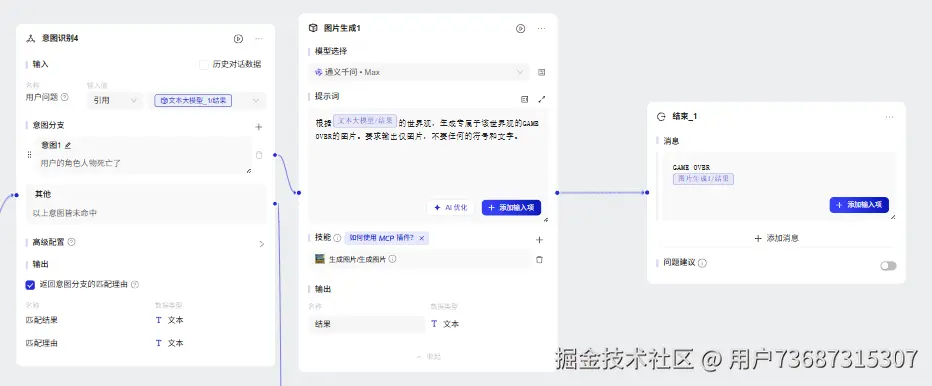Enable the 历史对话数据 checkbox
The height and width of the screenshot is (386, 932).
click(x=204, y=64)
